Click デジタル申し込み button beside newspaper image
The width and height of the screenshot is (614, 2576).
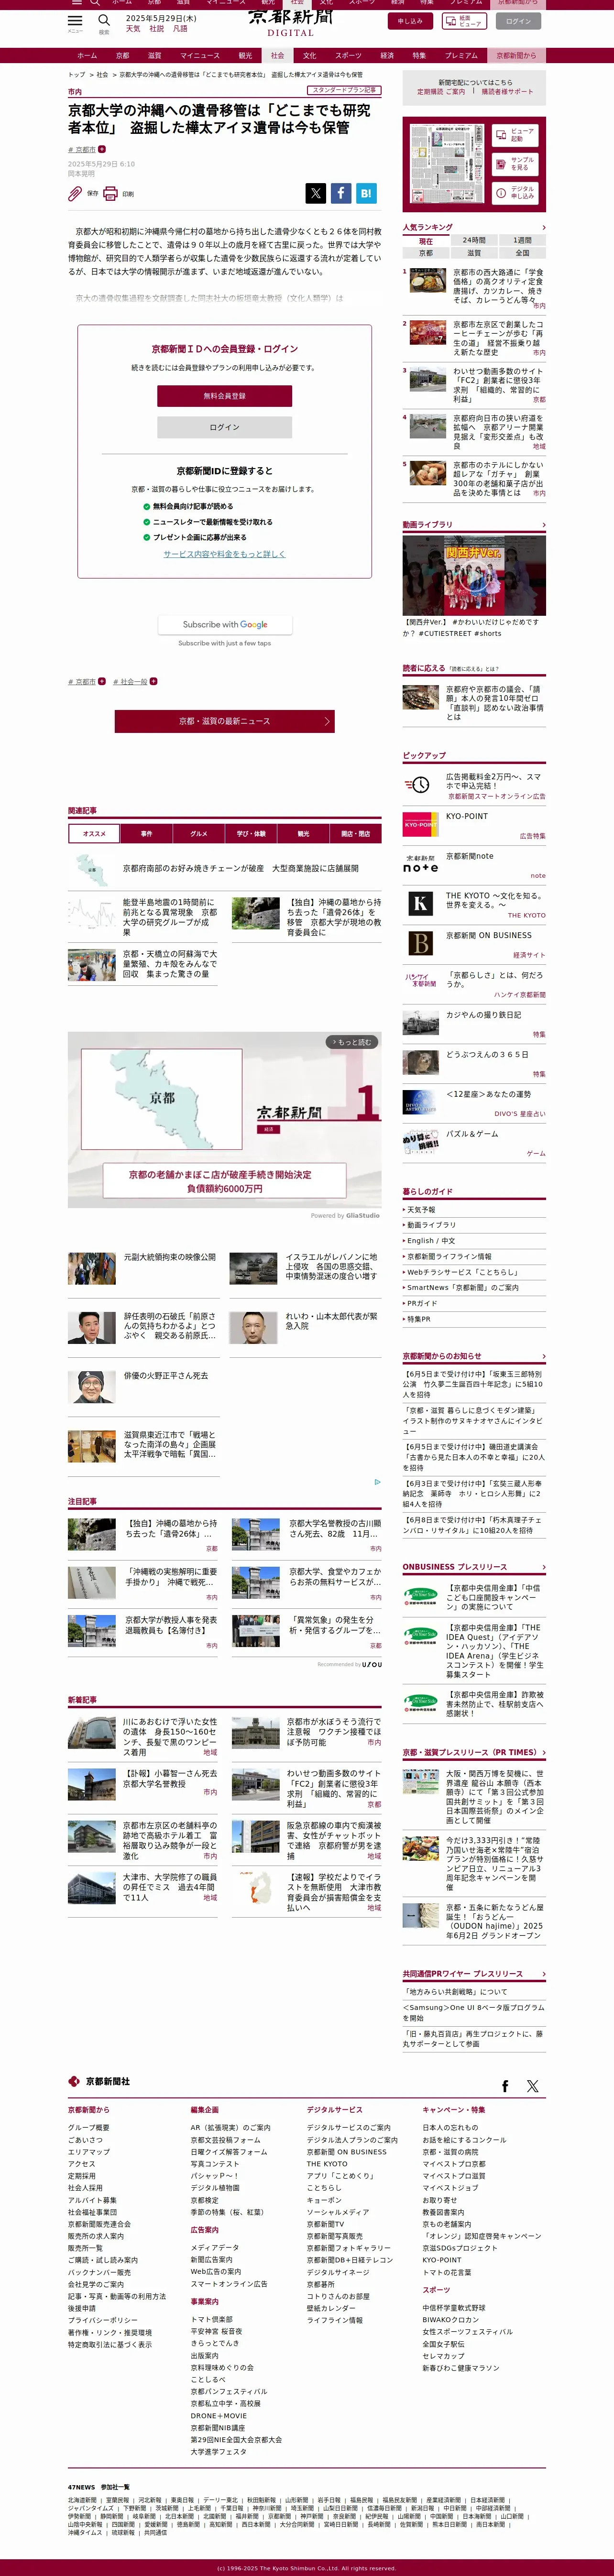(x=515, y=192)
